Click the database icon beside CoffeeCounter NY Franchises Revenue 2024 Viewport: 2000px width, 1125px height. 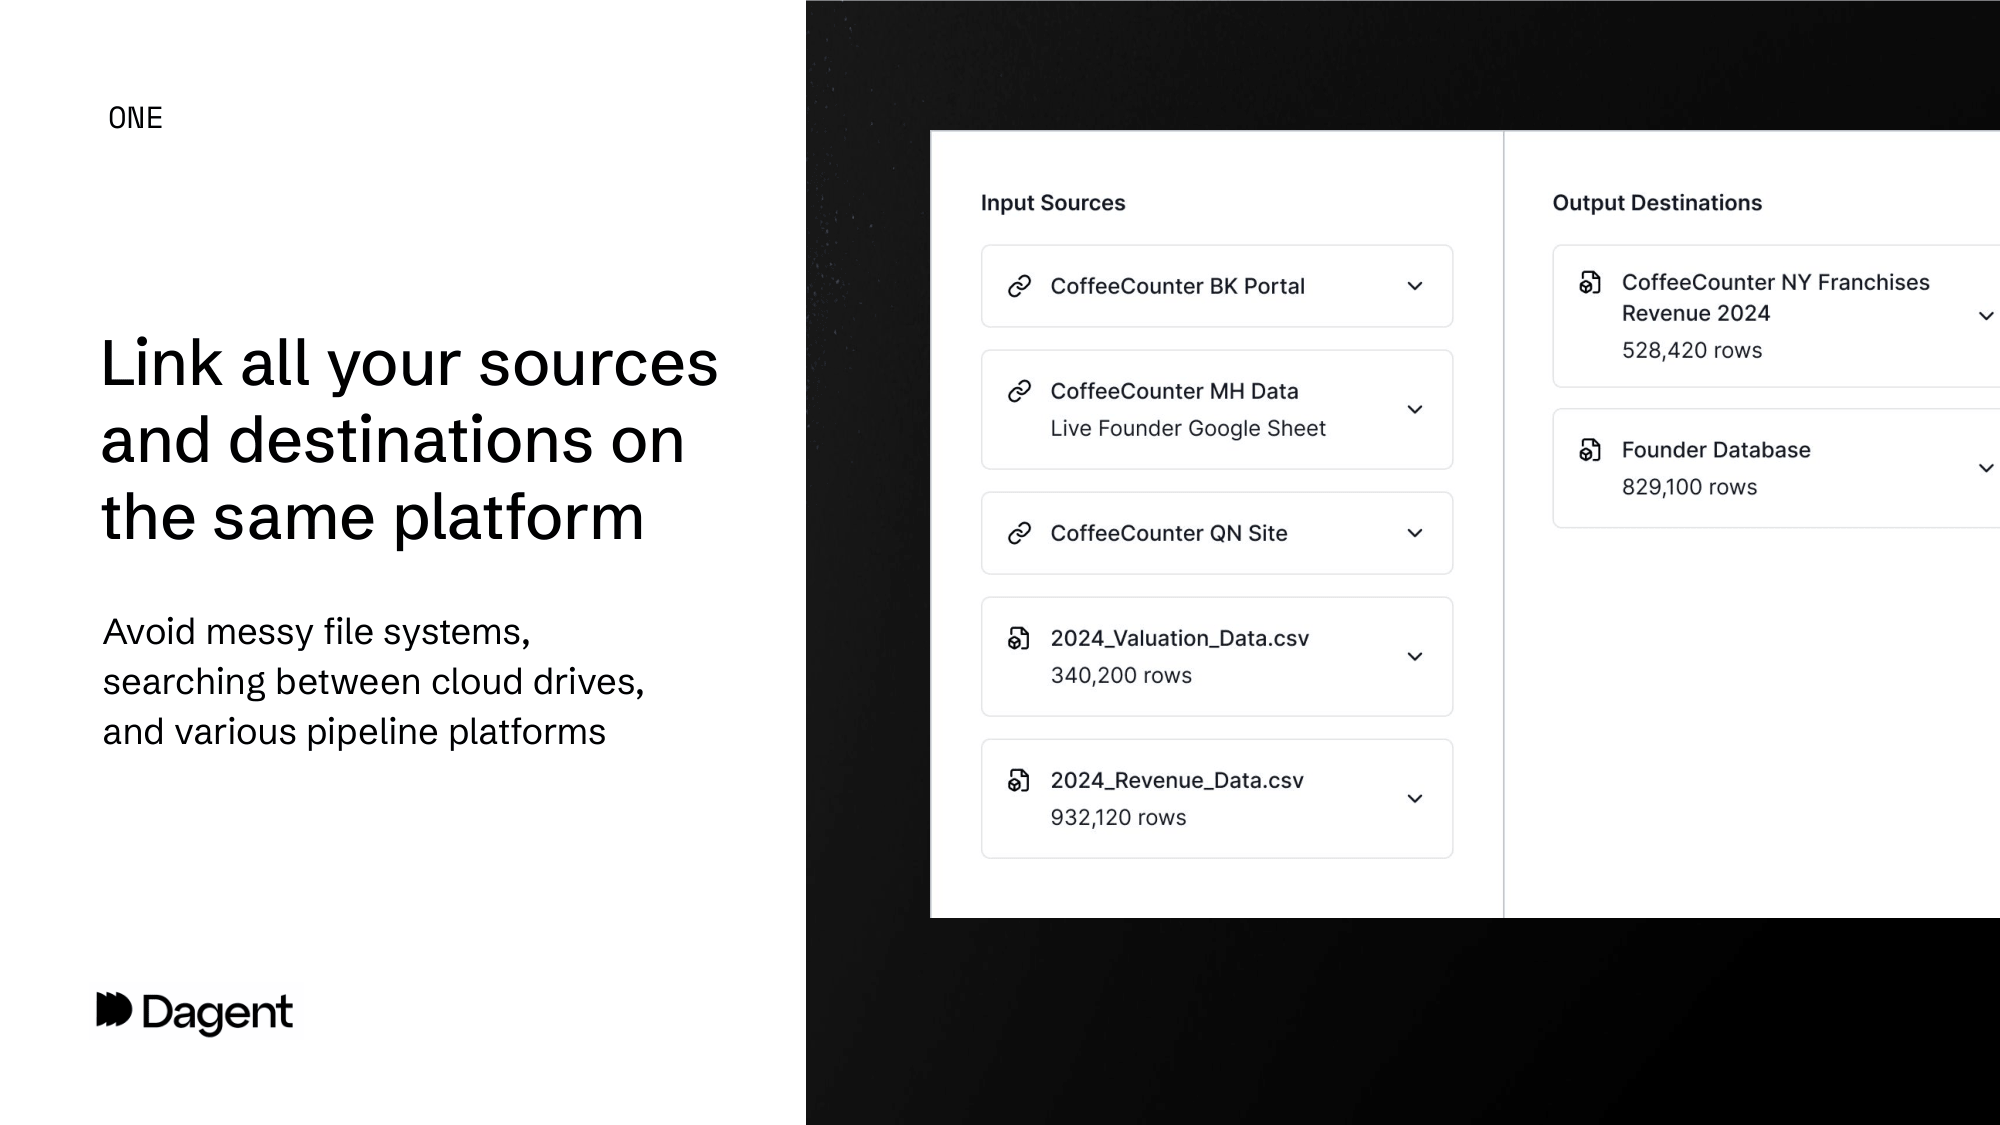click(1590, 283)
